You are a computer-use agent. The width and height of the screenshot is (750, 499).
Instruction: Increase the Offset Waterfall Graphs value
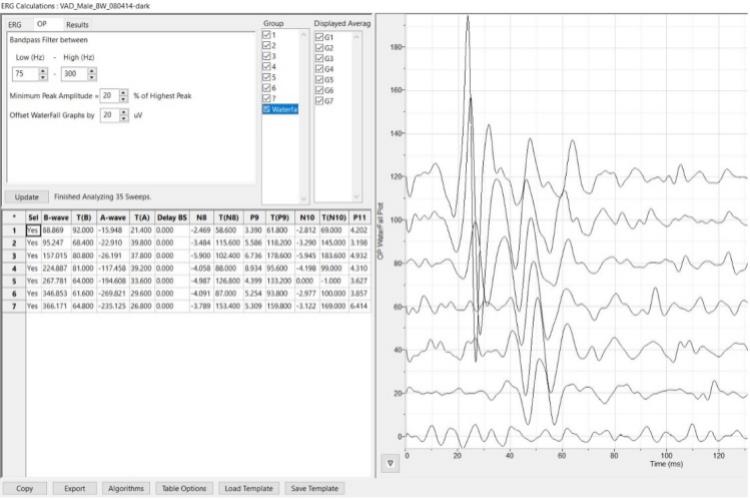click(x=124, y=112)
